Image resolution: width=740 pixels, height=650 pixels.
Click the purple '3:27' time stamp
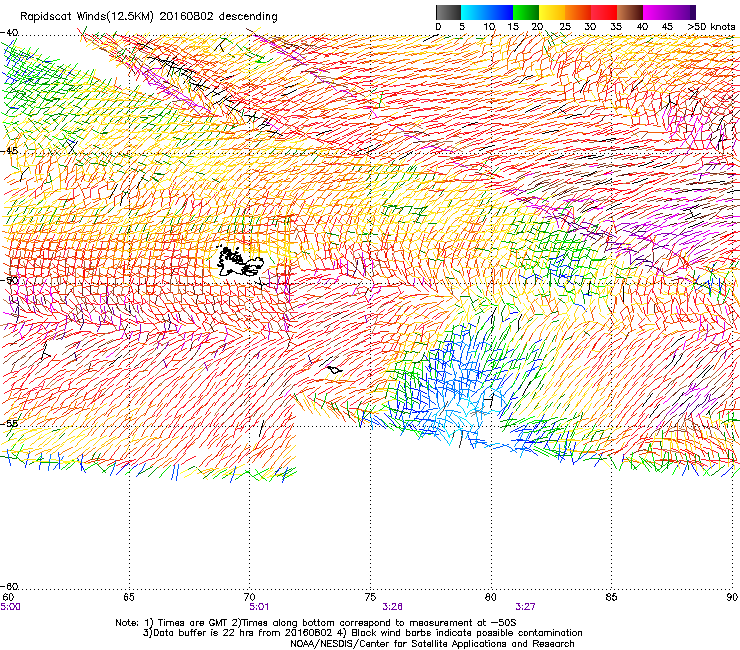click(525, 607)
